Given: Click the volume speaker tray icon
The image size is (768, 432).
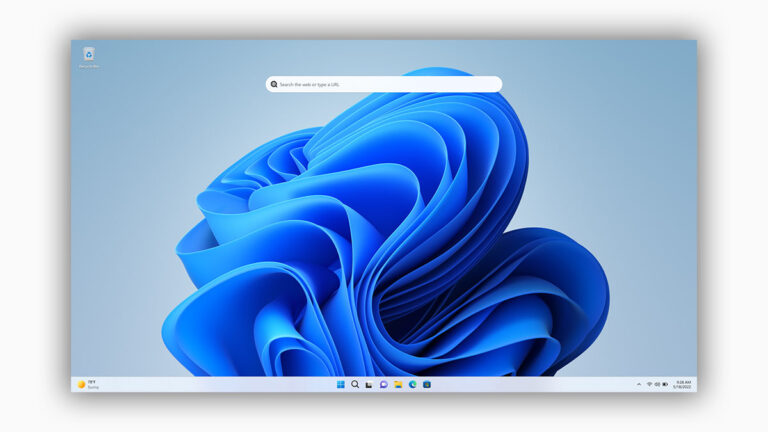Looking at the screenshot, I should pyautogui.click(x=657, y=384).
